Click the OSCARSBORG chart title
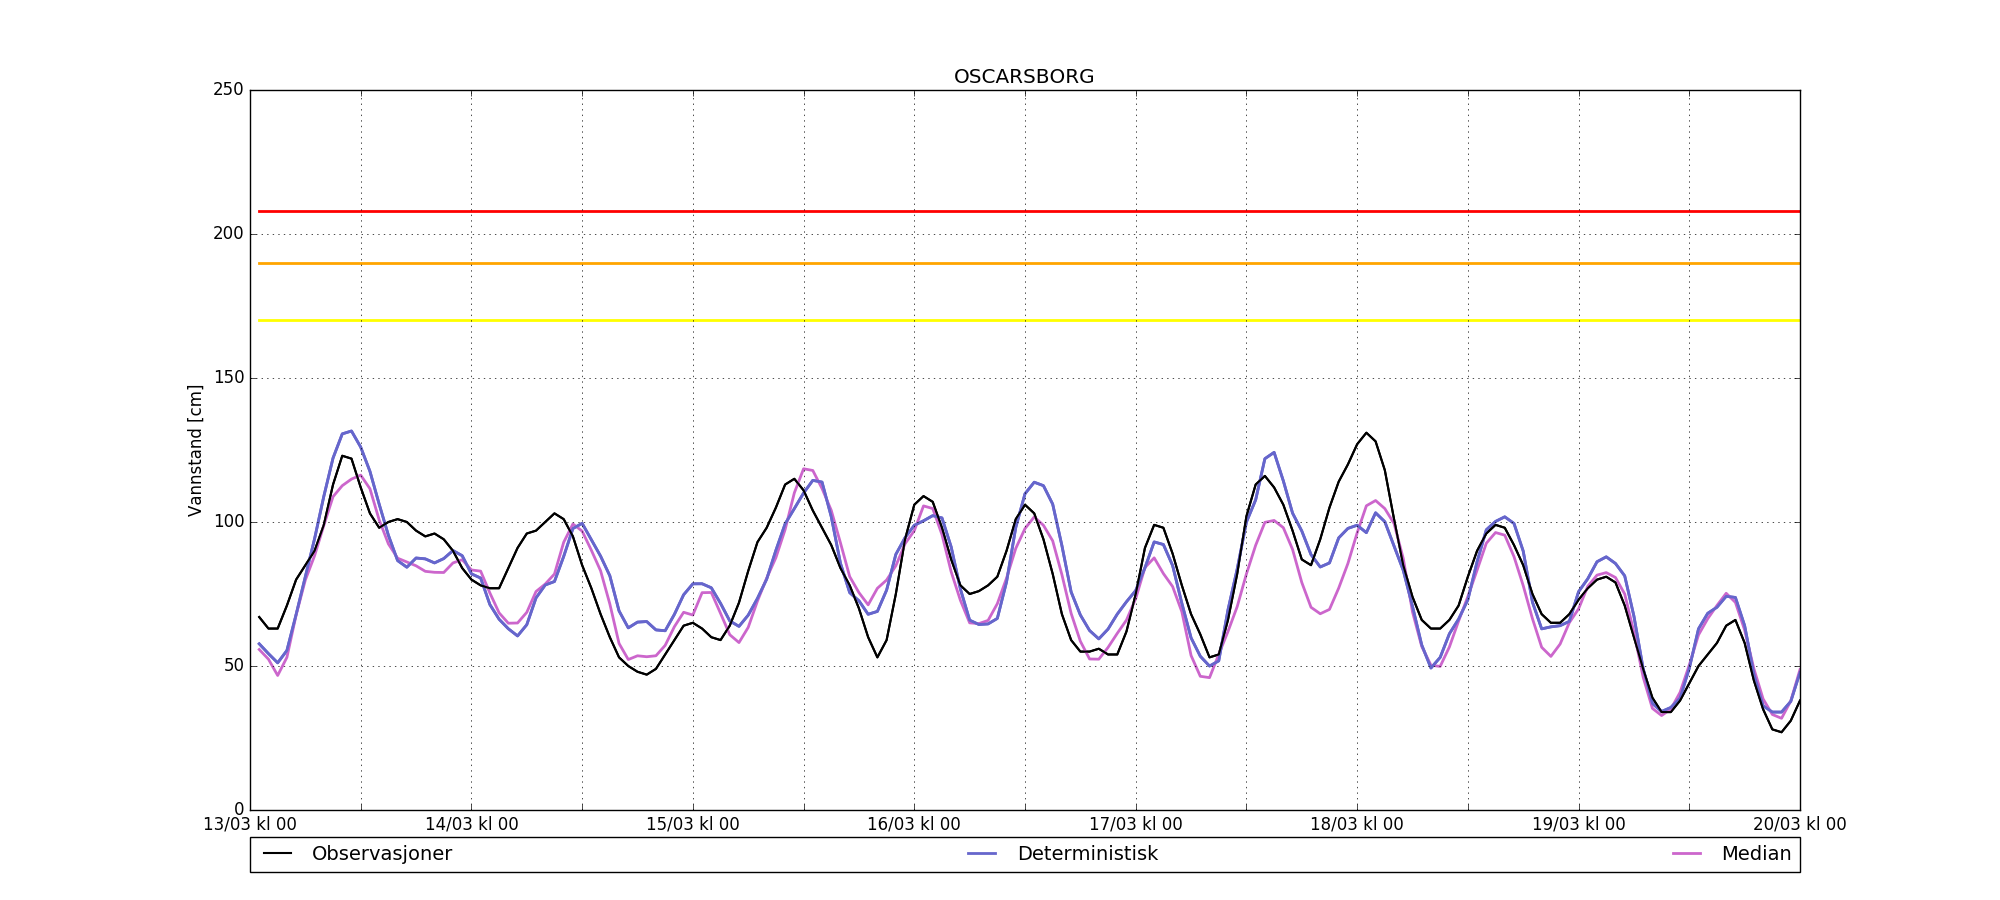The height and width of the screenshot is (900, 2000). (1024, 77)
